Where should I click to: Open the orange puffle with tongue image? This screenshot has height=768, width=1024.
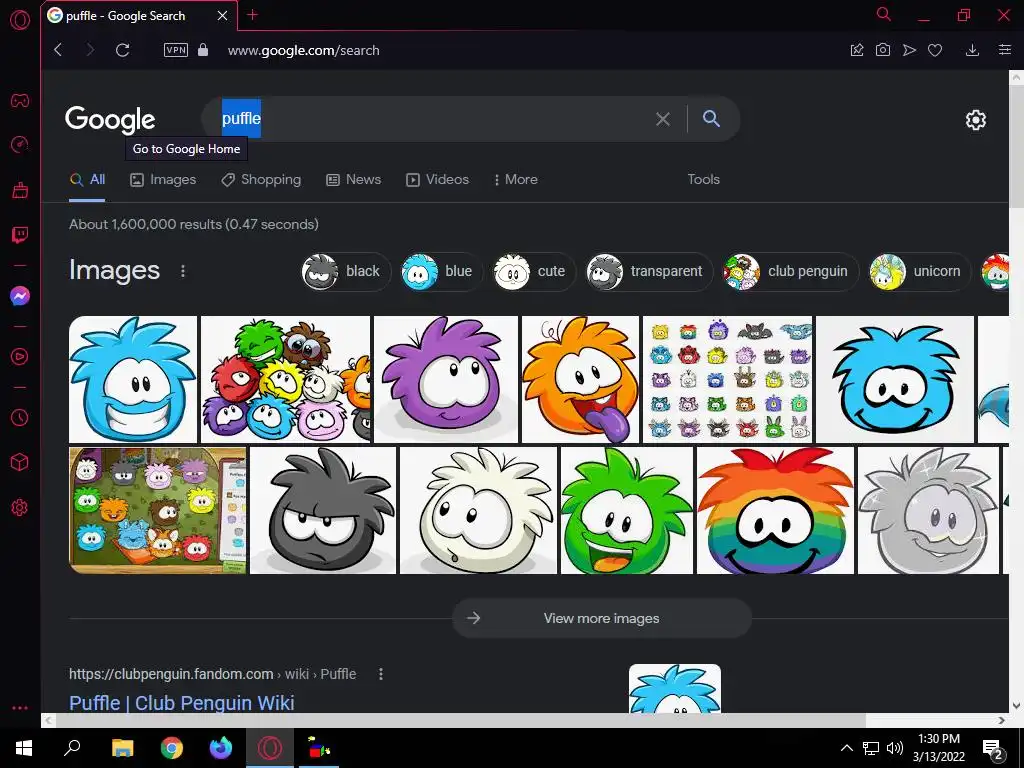(580, 379)
